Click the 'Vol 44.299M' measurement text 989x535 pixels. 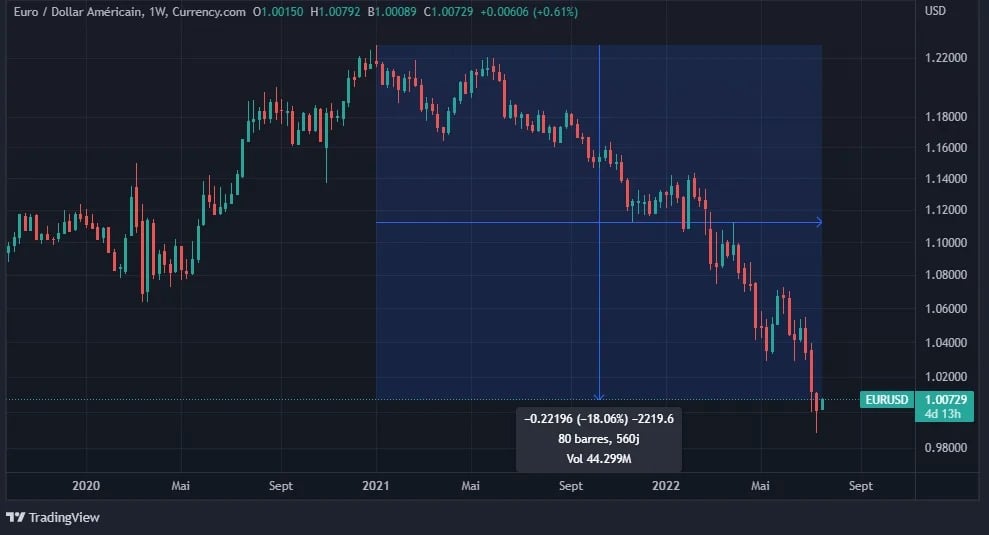(x=599, y=459)
